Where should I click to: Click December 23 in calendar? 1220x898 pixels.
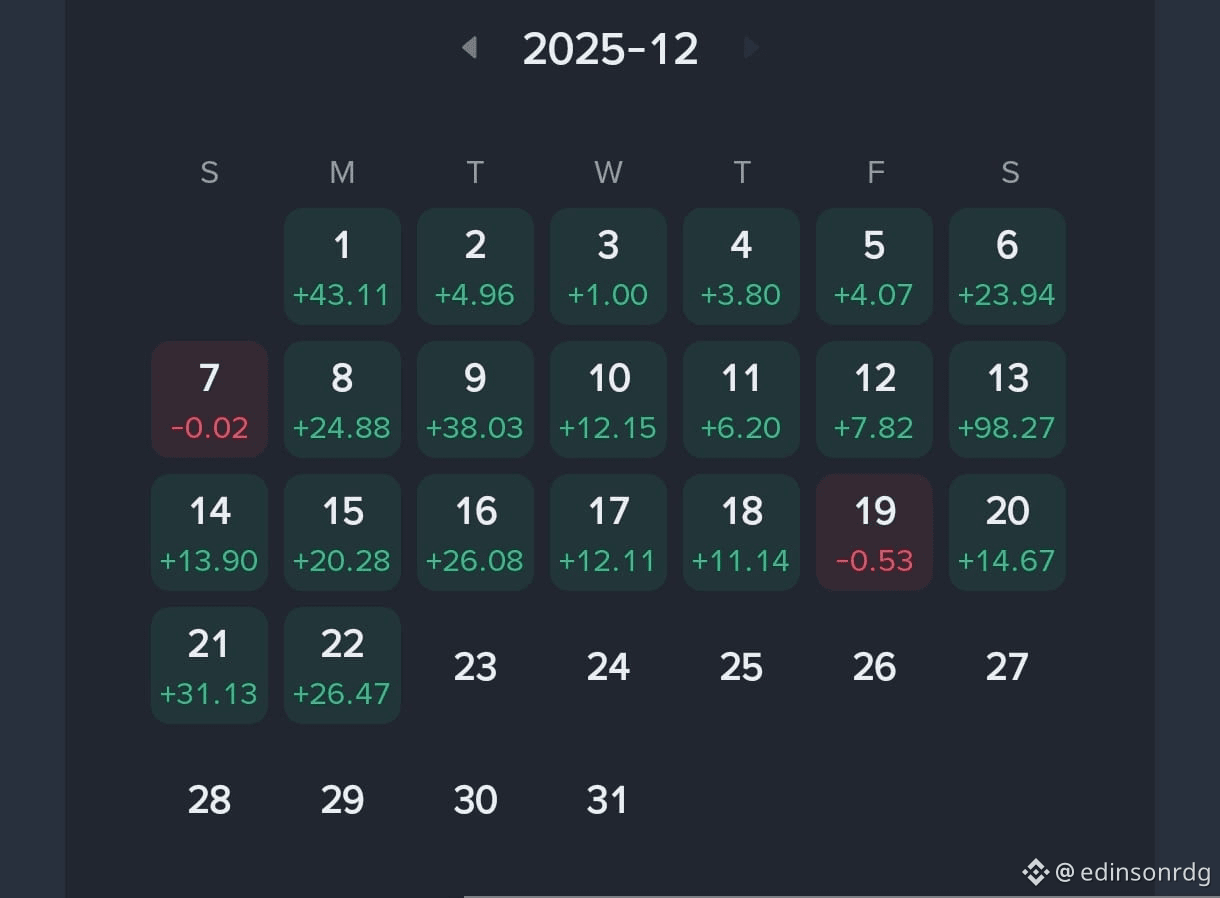(x=475, y=667)
